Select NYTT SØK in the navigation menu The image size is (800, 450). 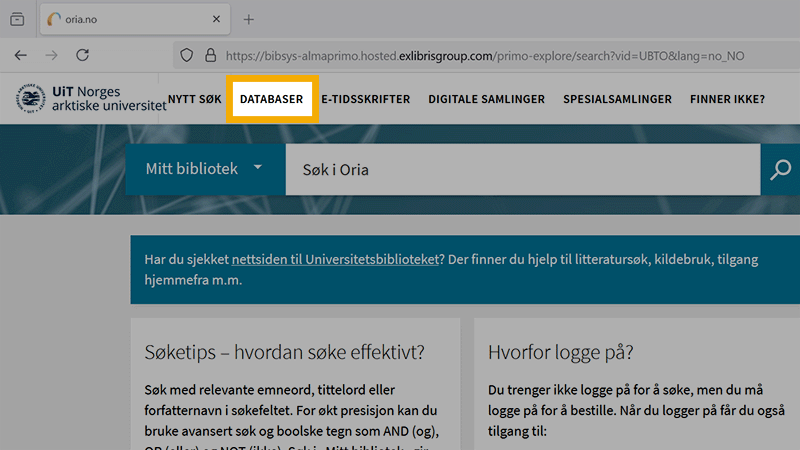194,100
